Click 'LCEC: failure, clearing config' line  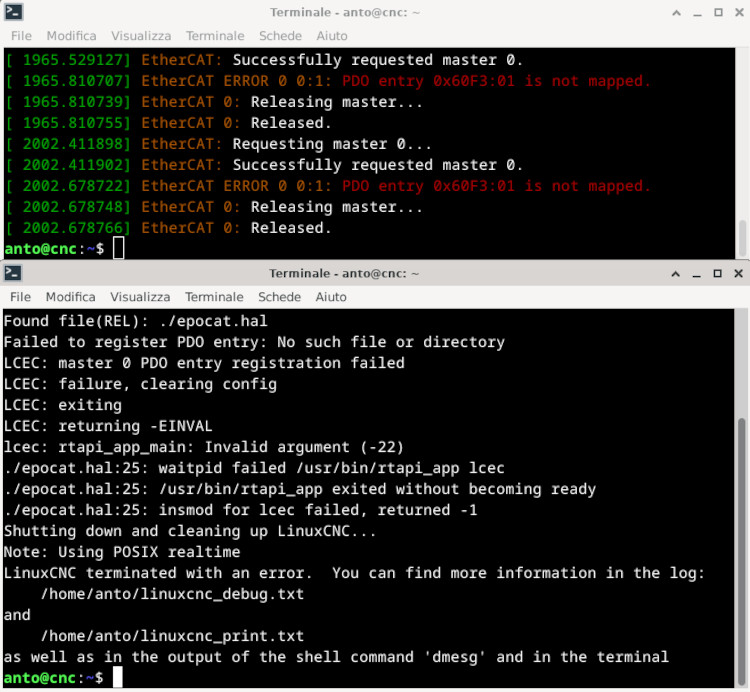[x=140, y=384]
